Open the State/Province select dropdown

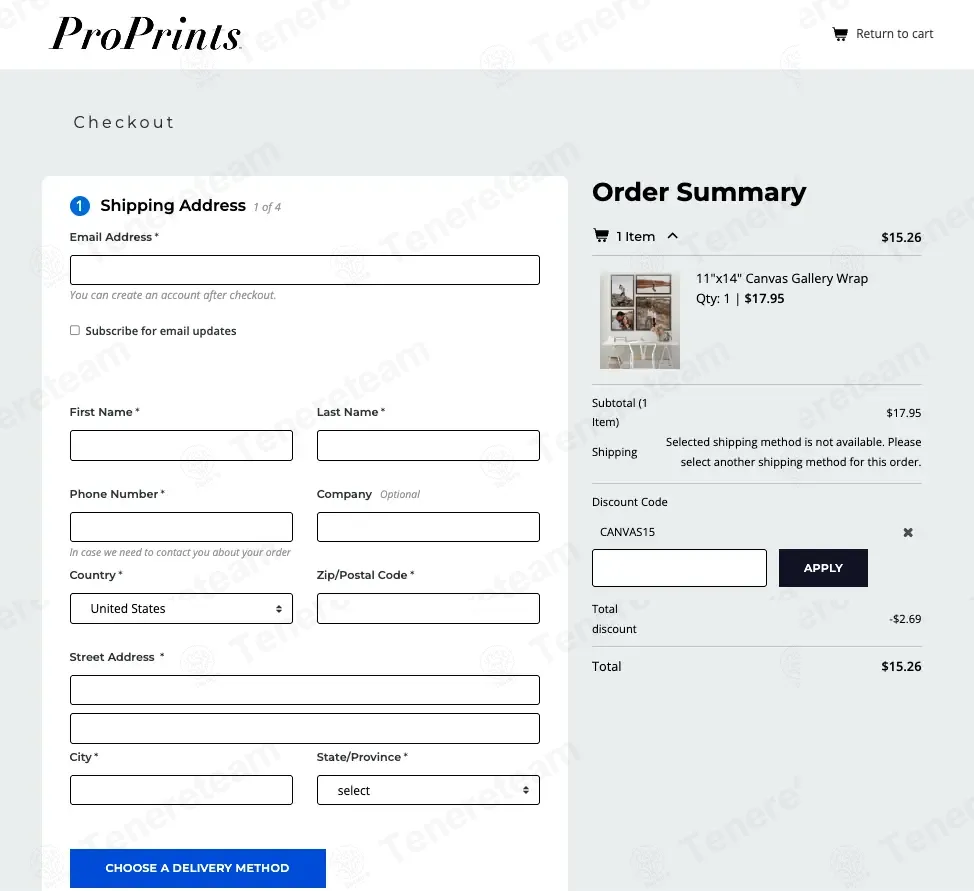pos(428,790)
